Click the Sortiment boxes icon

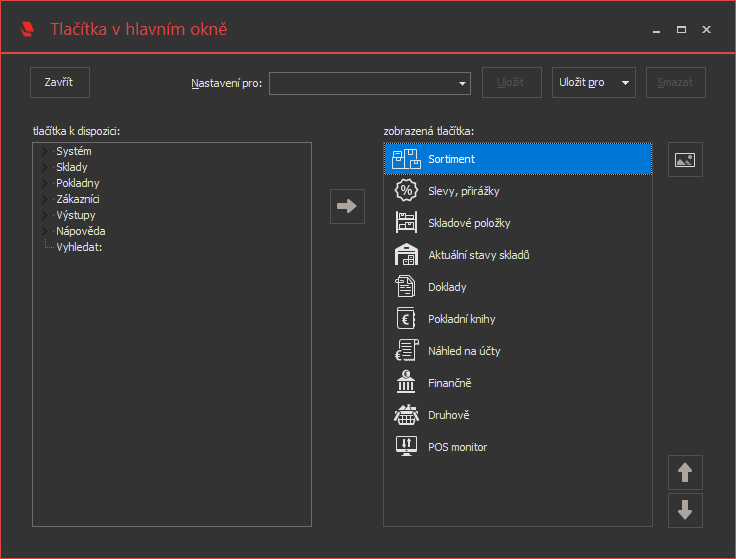[406, 159]
